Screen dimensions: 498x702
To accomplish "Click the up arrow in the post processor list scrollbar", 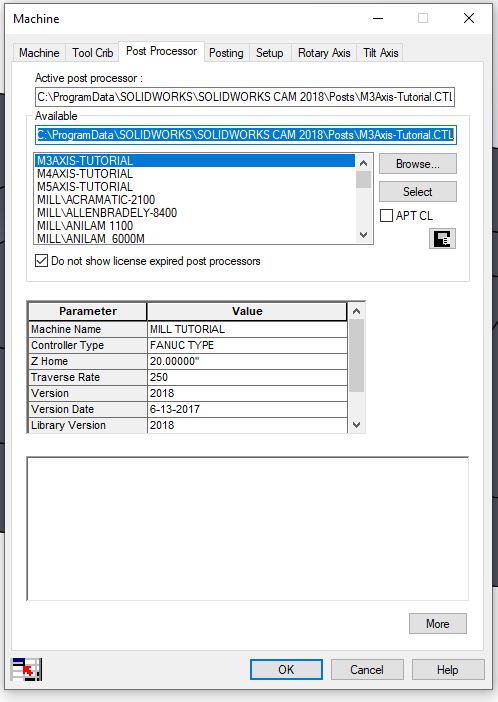I will coord(364,163).
